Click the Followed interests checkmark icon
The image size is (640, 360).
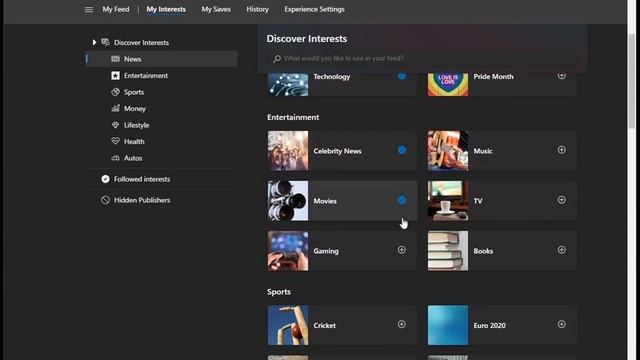(105, 179)
